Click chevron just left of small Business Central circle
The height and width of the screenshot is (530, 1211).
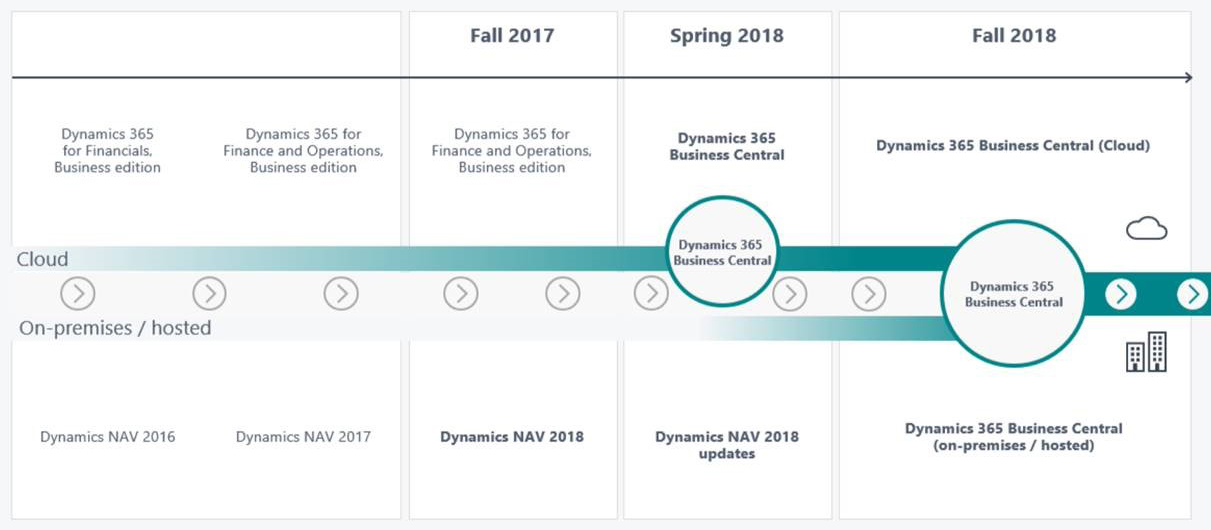click(x=651, y=294)
